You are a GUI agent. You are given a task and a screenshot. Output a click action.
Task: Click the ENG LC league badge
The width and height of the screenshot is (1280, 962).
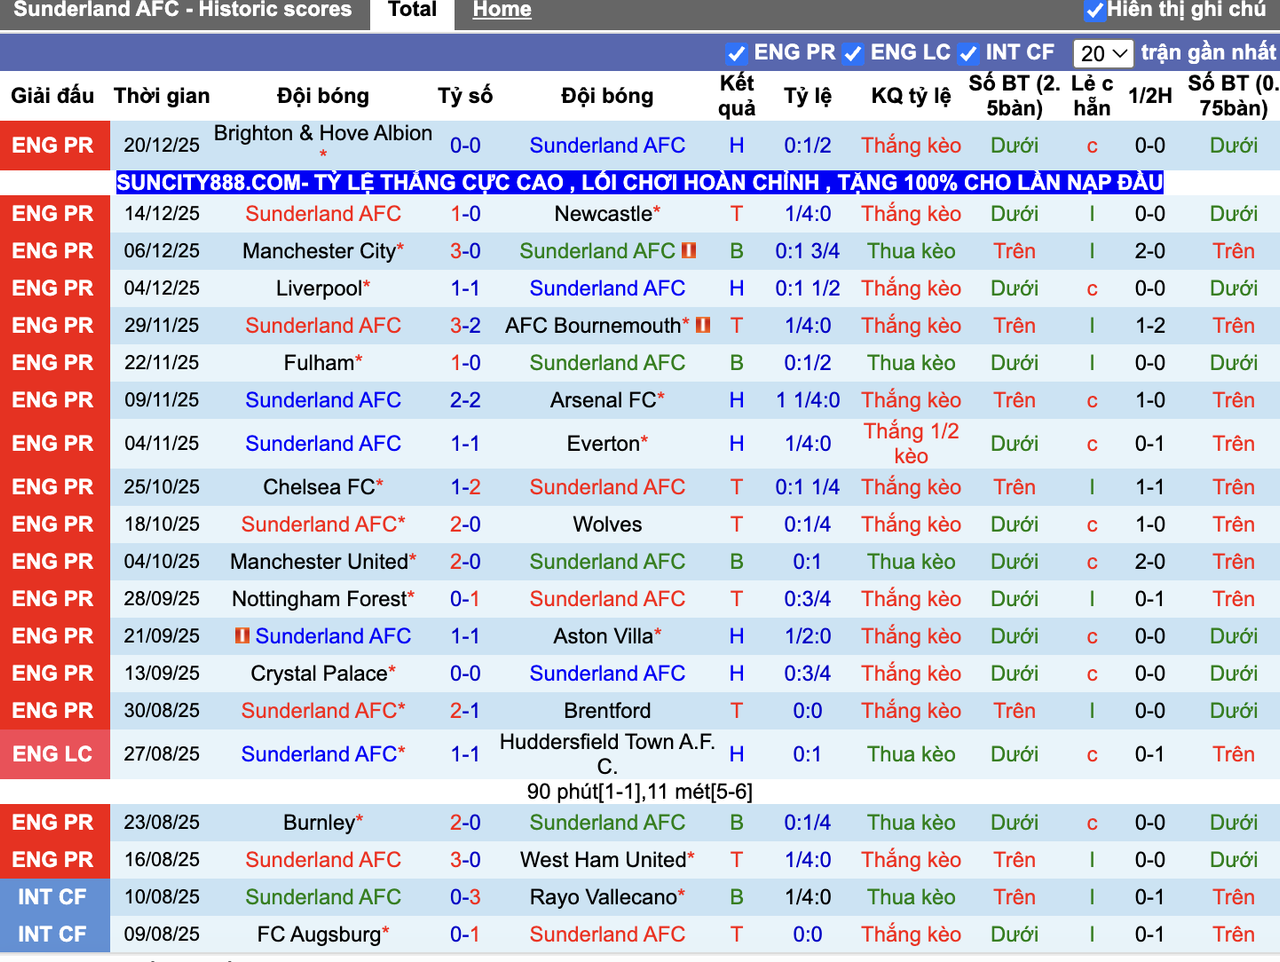pos(55,754)
